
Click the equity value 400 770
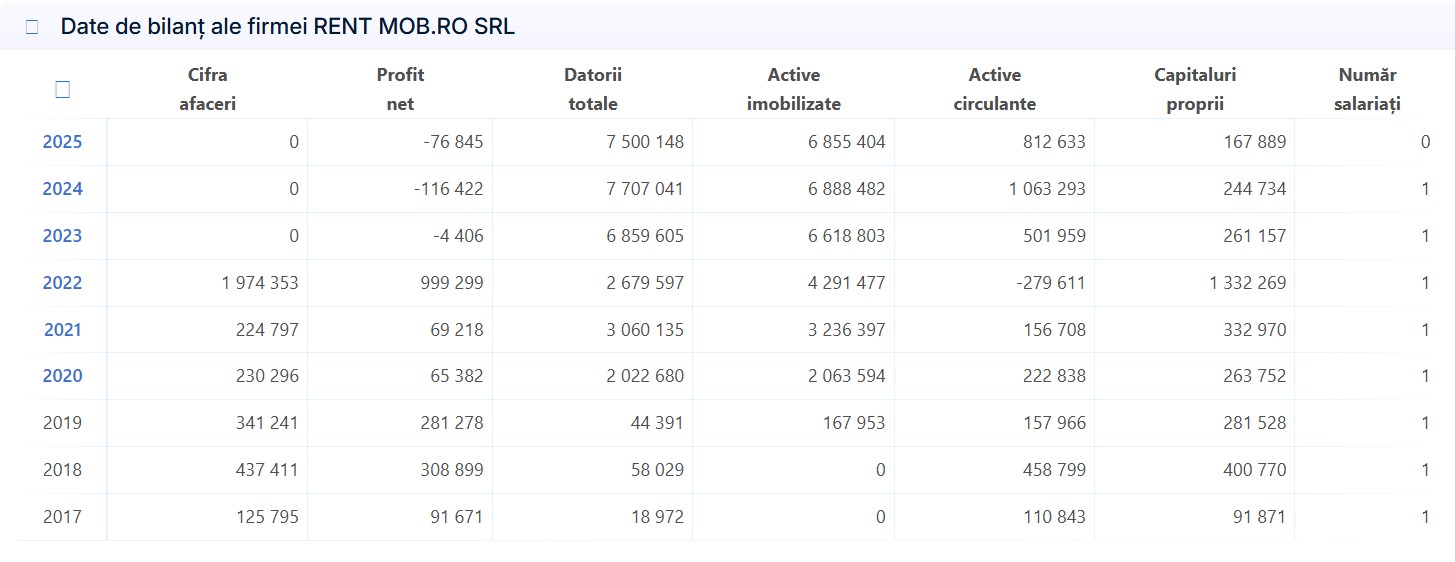click(x=1255, y=470)
